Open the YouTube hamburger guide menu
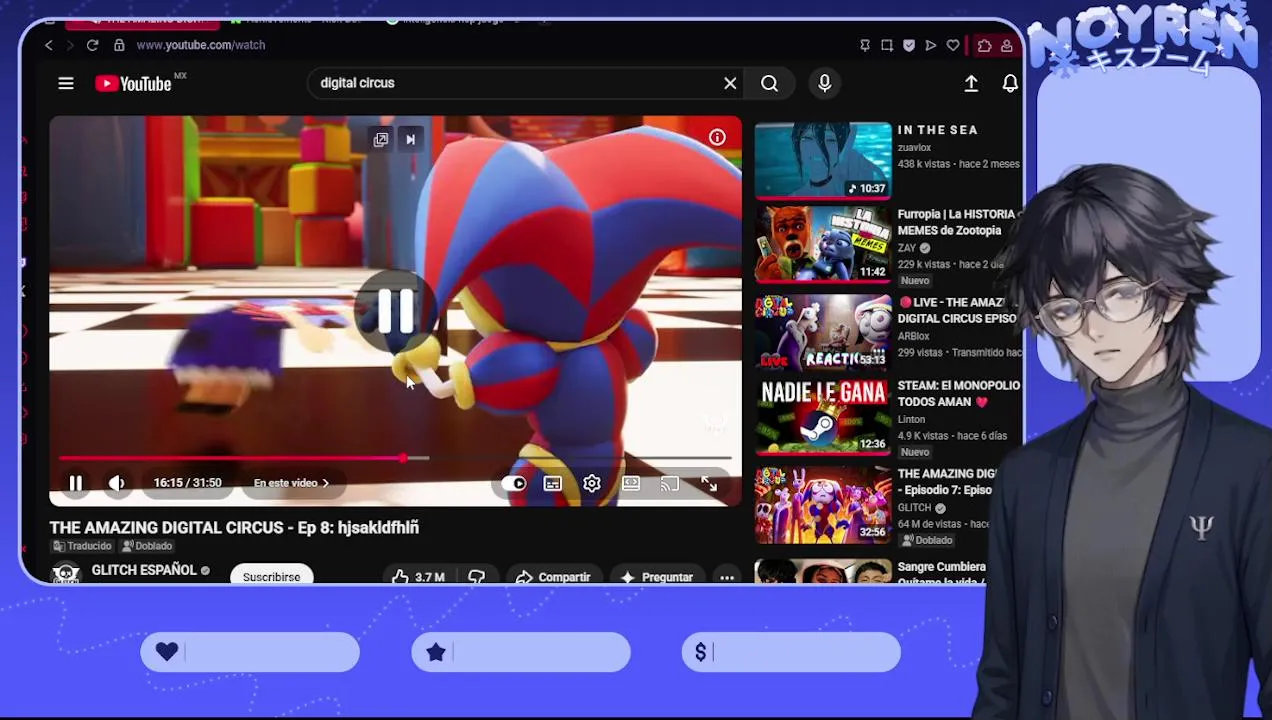The image size is (1272, 720). pyautogui.click(x=66, y=84)
